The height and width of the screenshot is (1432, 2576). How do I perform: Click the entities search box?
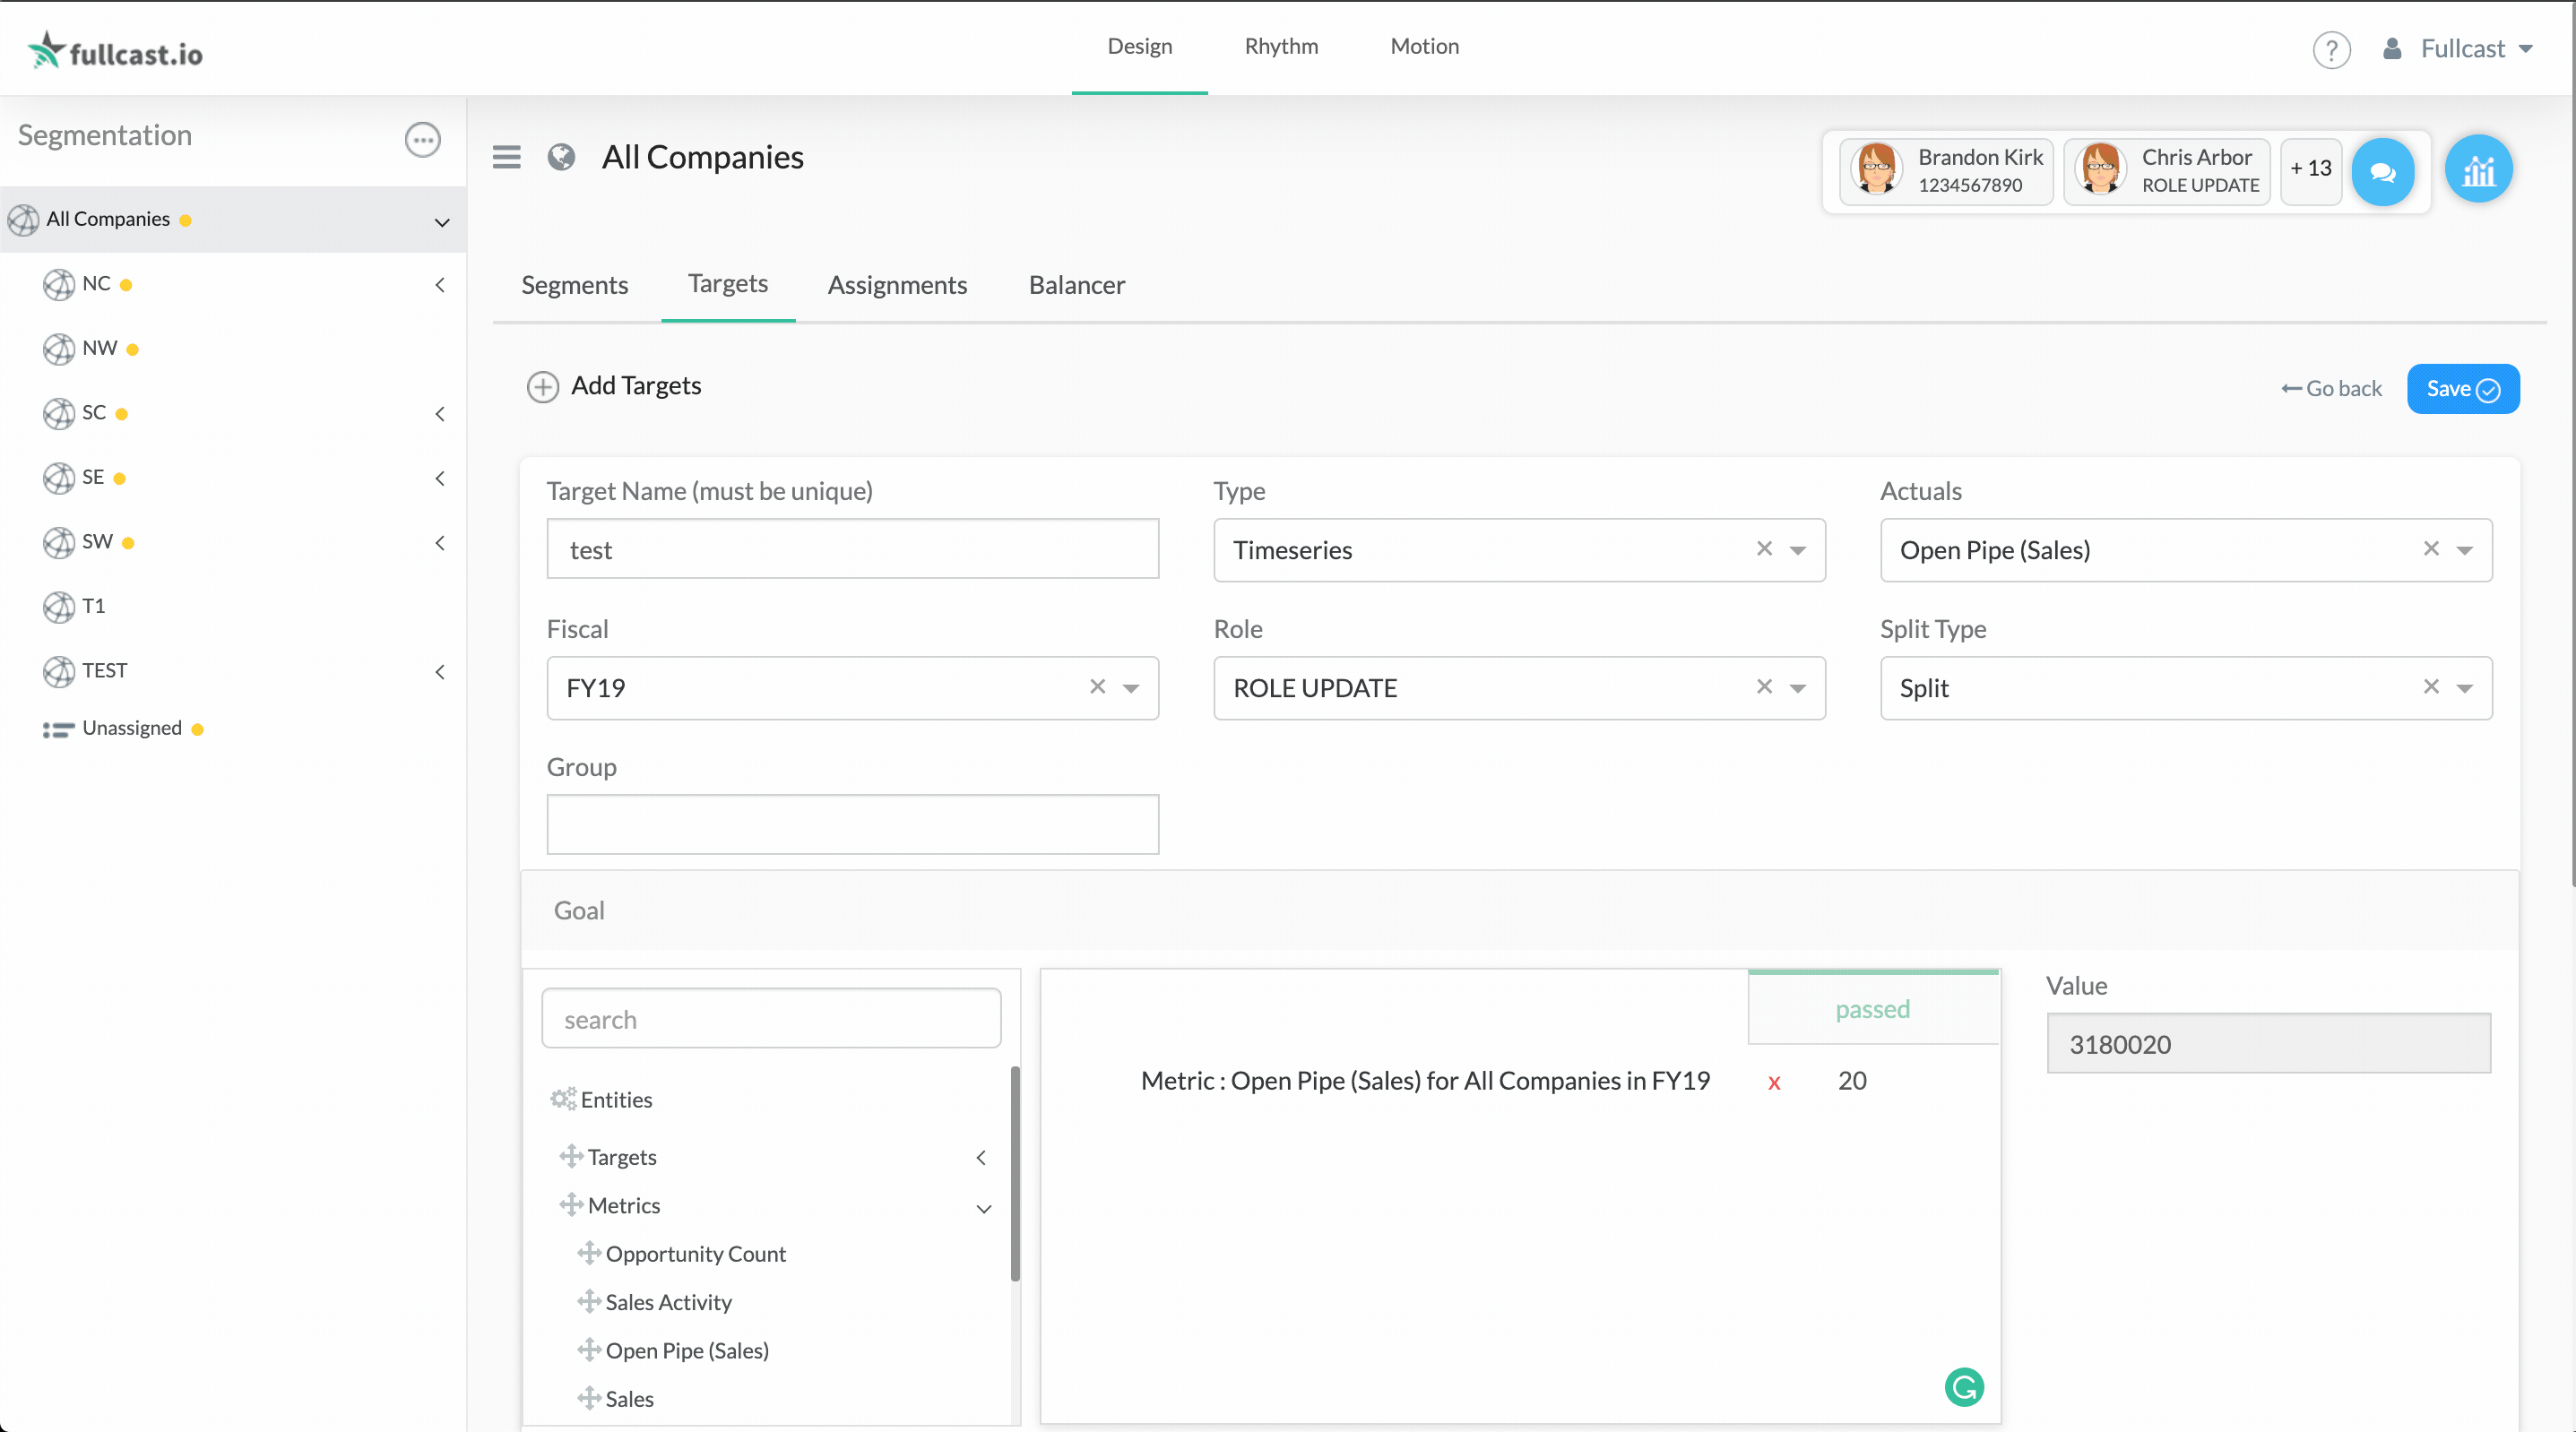[x=771, y=1018]
